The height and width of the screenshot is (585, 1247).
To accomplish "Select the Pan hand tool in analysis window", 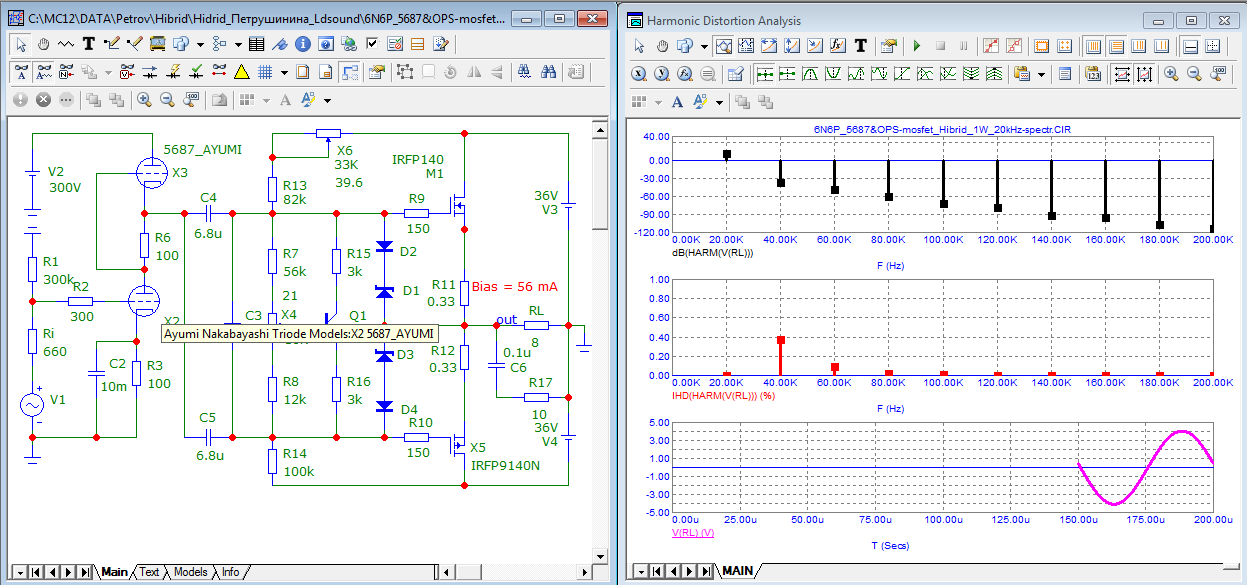I will [663, 46].
